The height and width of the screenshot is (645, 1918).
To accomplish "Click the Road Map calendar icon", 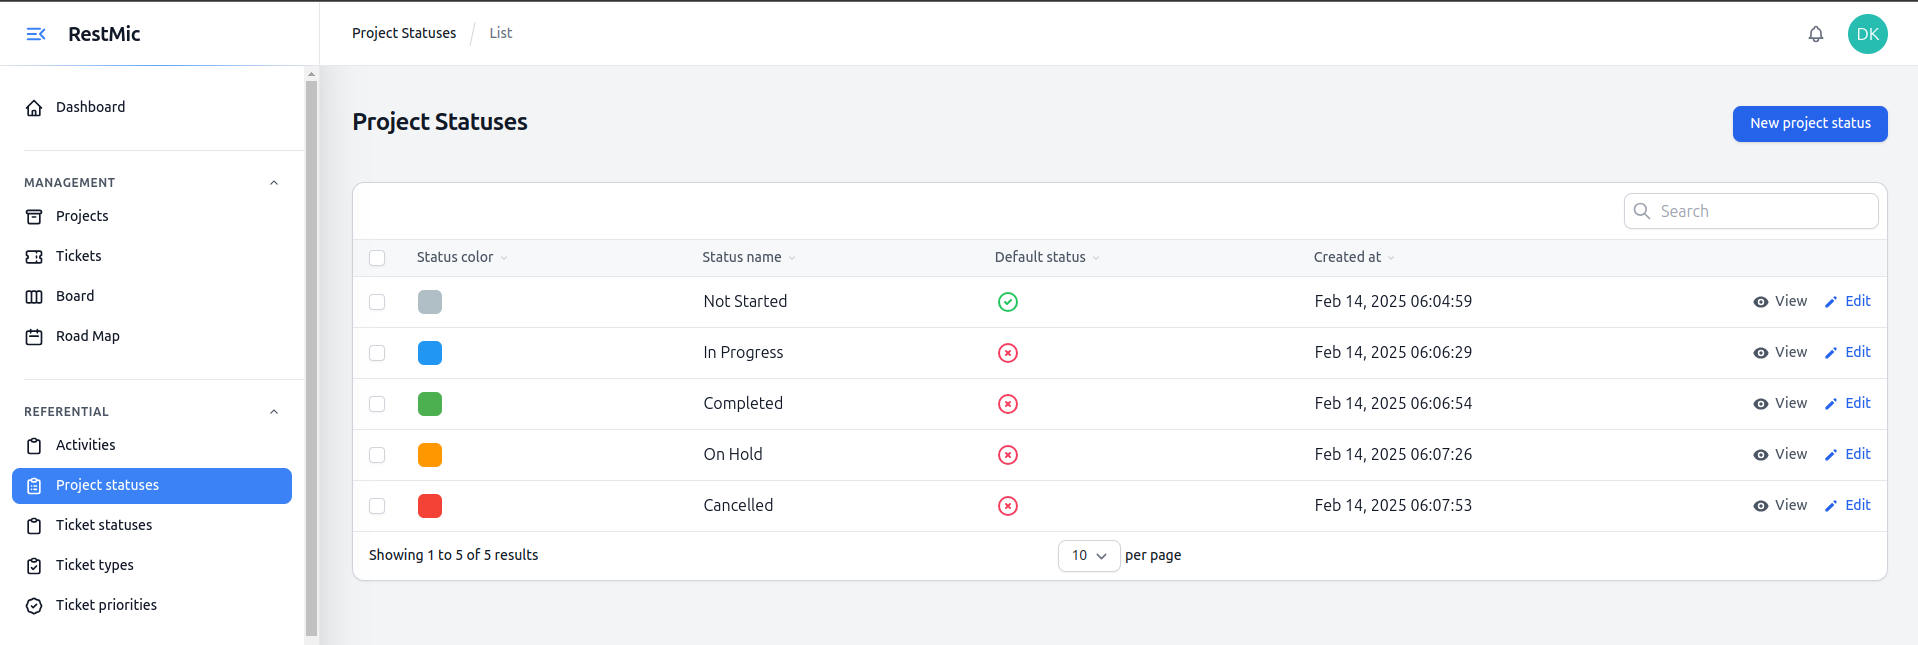I will [34, 337].
